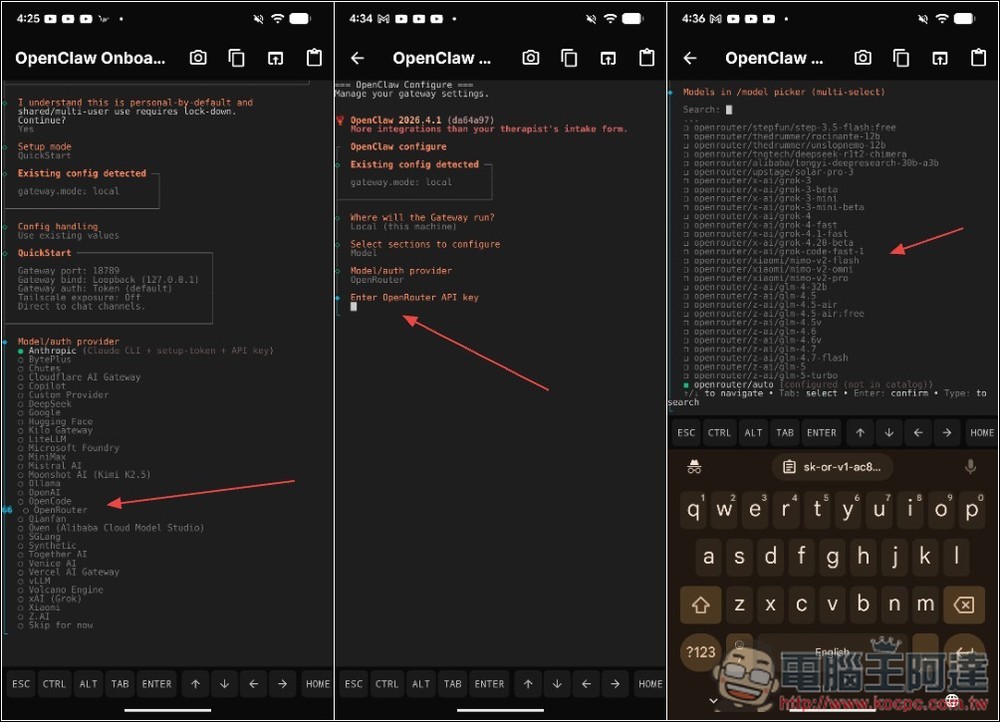Choose the 'Skip for now' provider option

point(60,625)
